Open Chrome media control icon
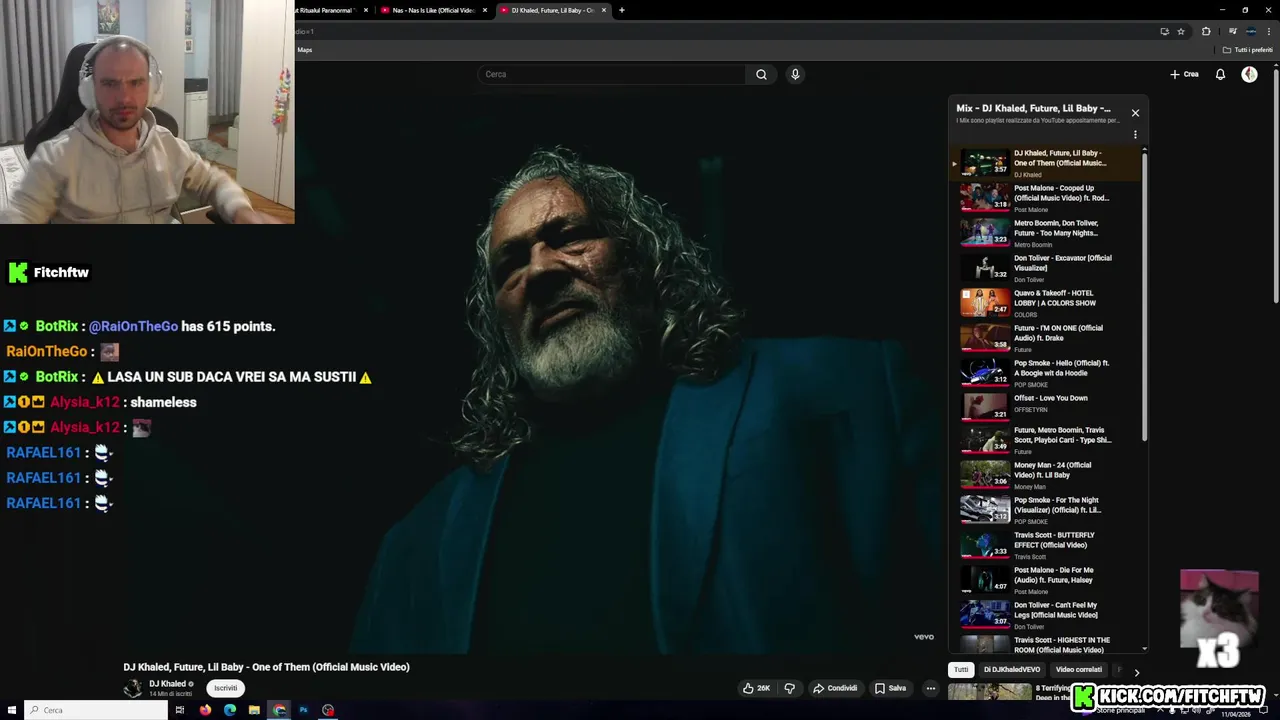This screenshot has height=720, width=1280. click(1232, 31)
